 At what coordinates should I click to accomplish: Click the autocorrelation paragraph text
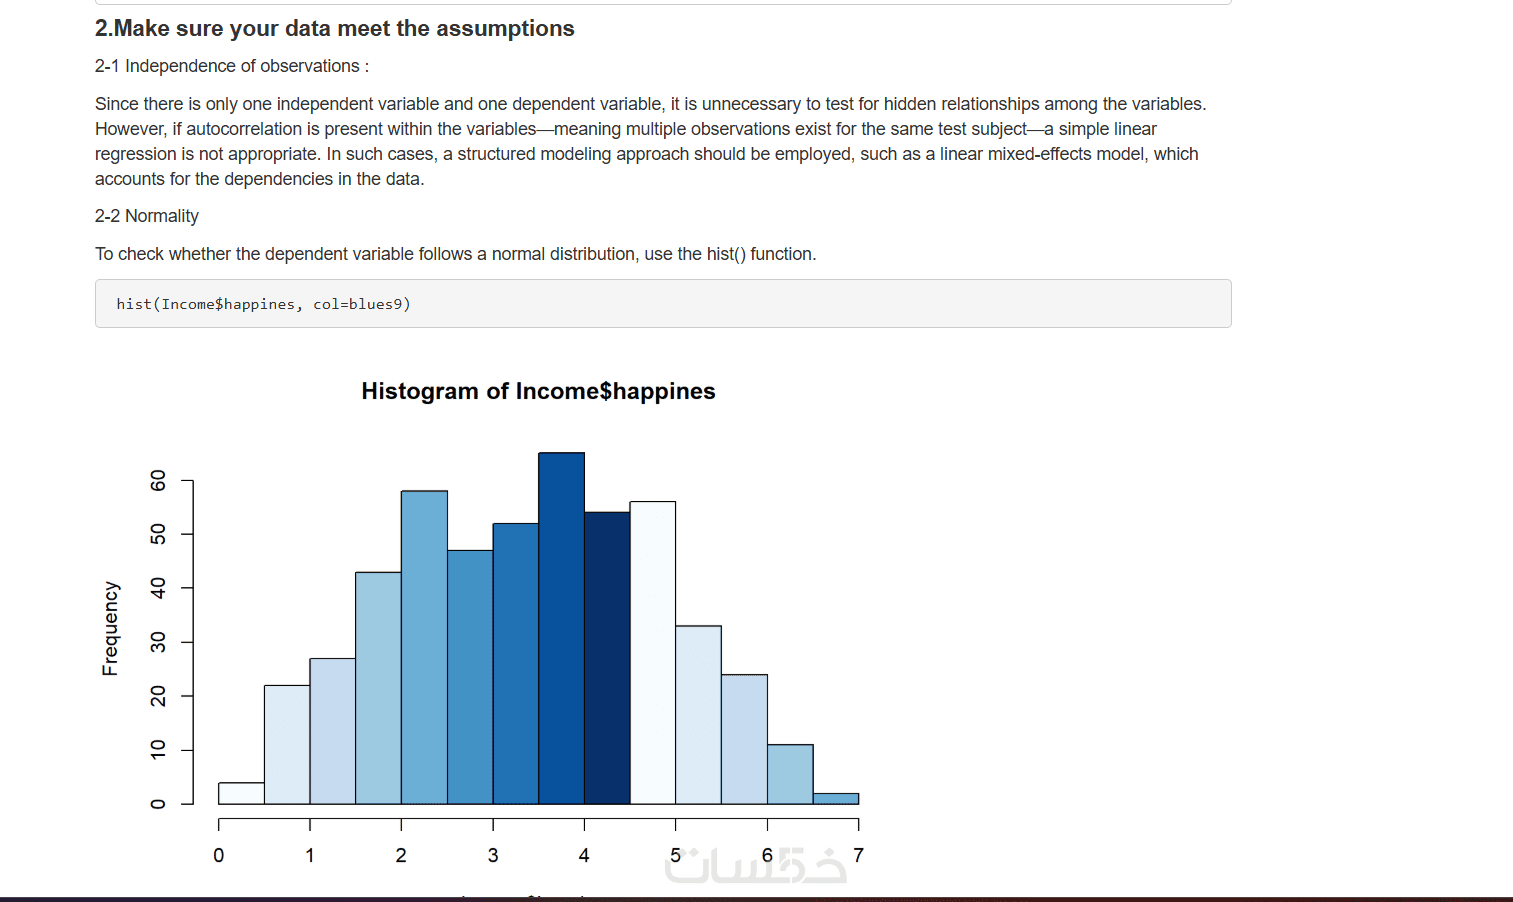pos(650,141)
